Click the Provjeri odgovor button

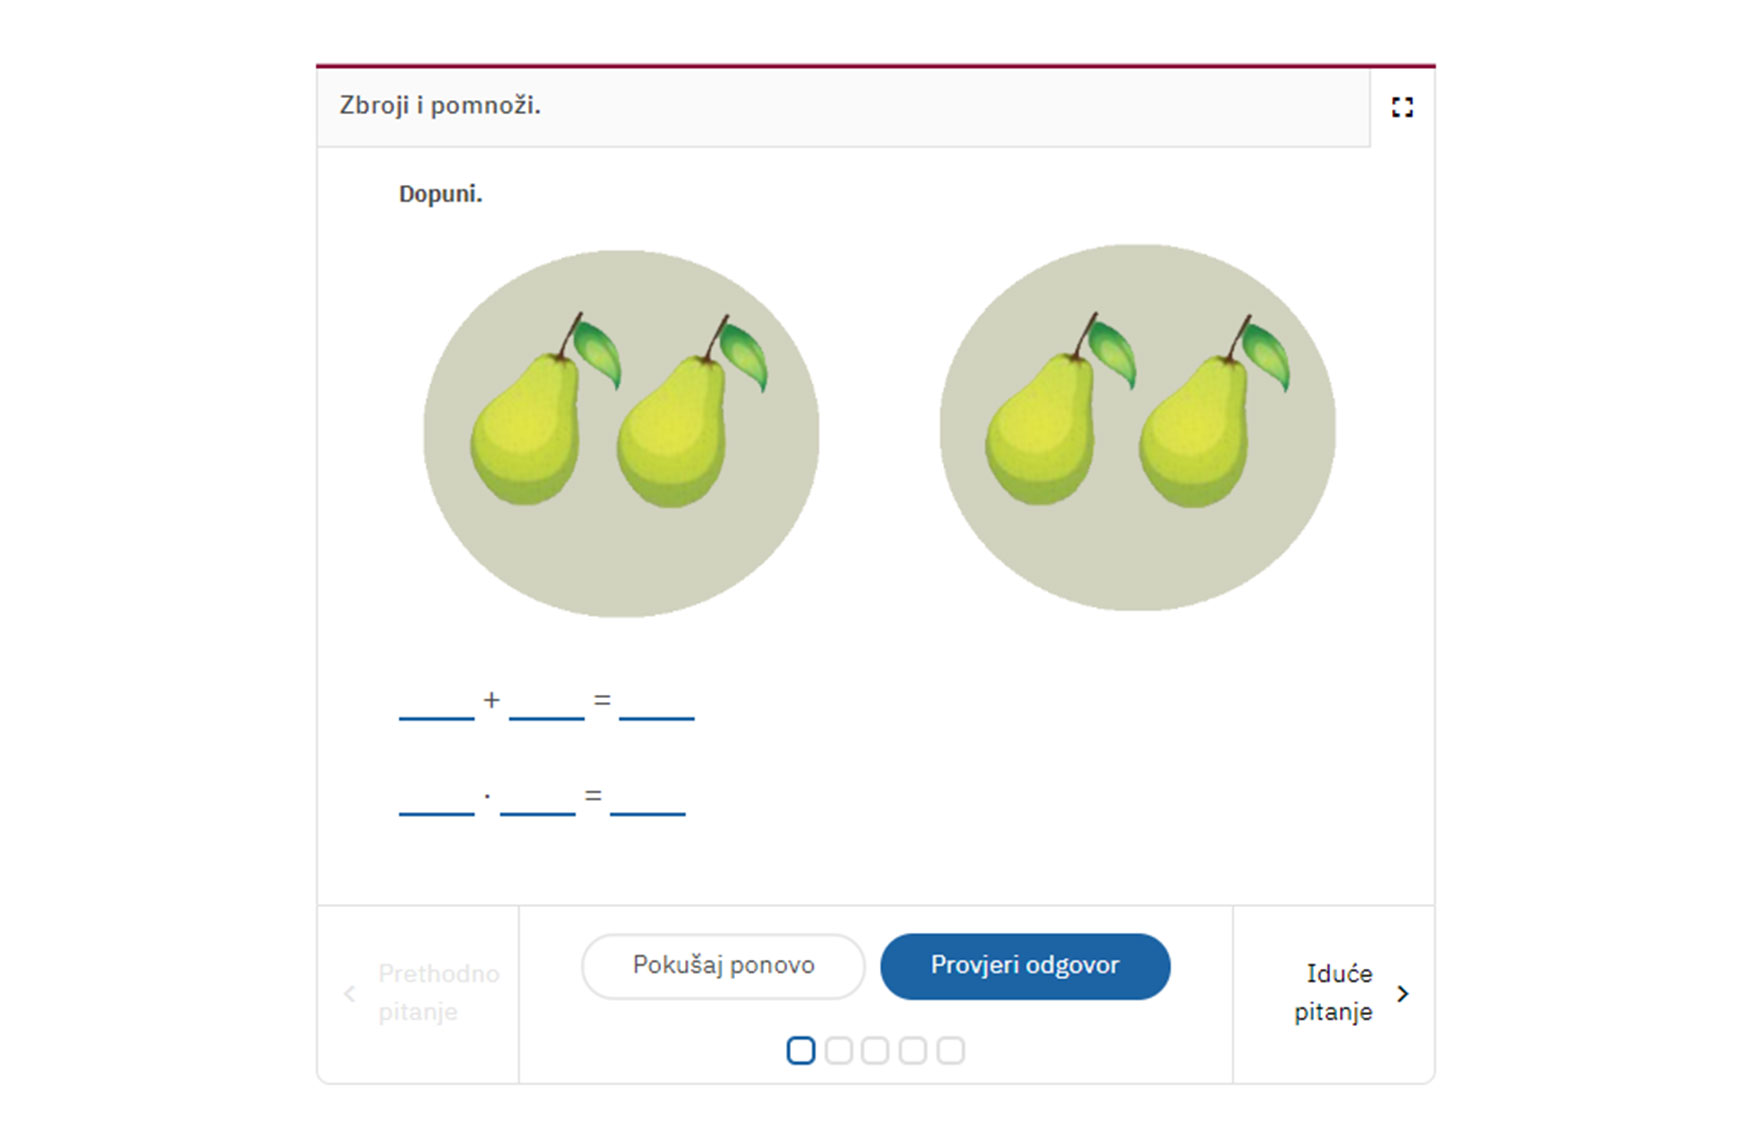[1025, 966]
